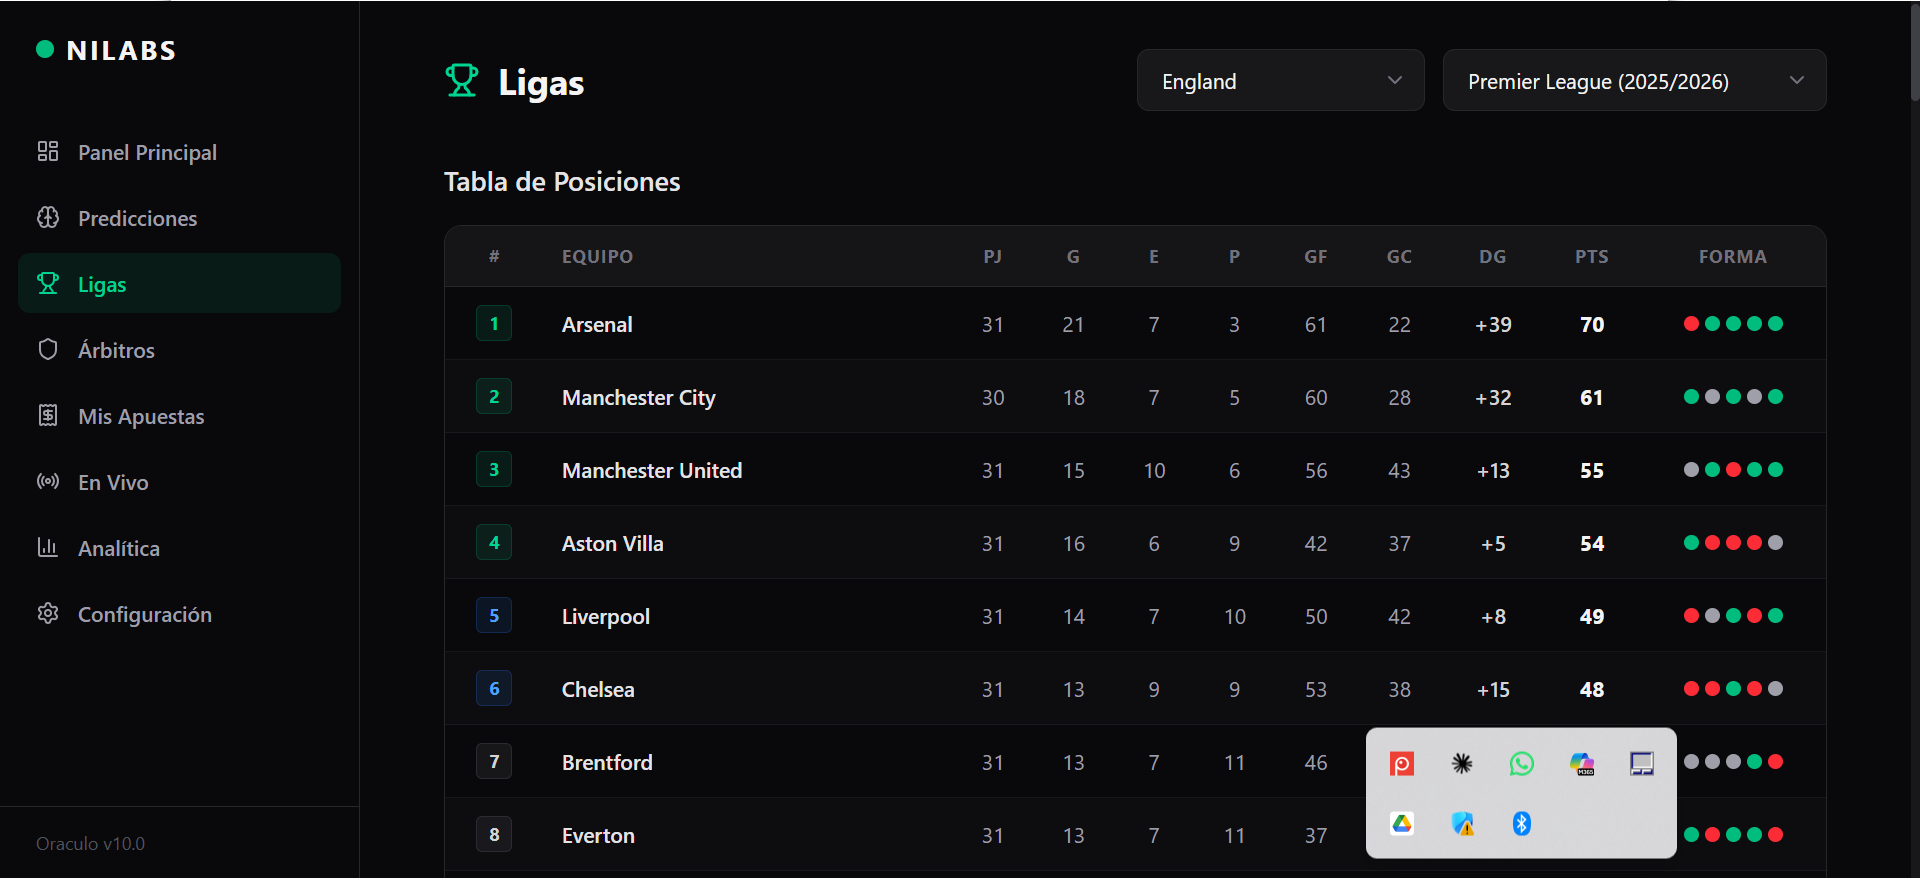Open Microsoft 365 Copilot tray icon
The width and height of the screenshot is (1920, 878).
click(1582, 763)
